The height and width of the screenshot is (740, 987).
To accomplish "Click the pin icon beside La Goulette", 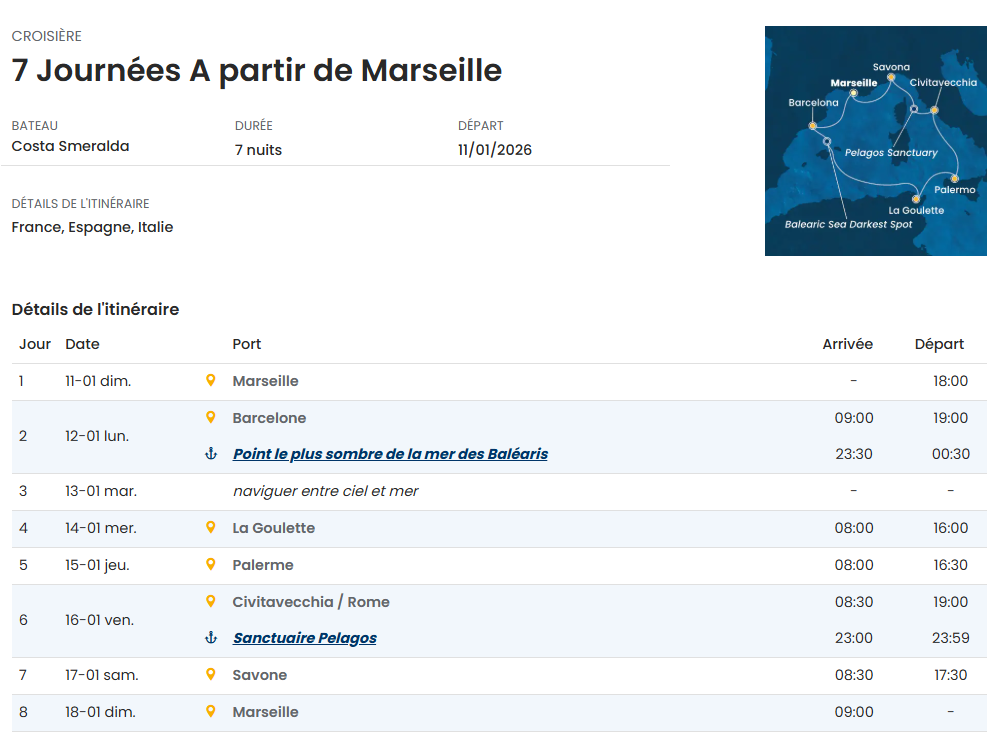I will pos(210,528).
